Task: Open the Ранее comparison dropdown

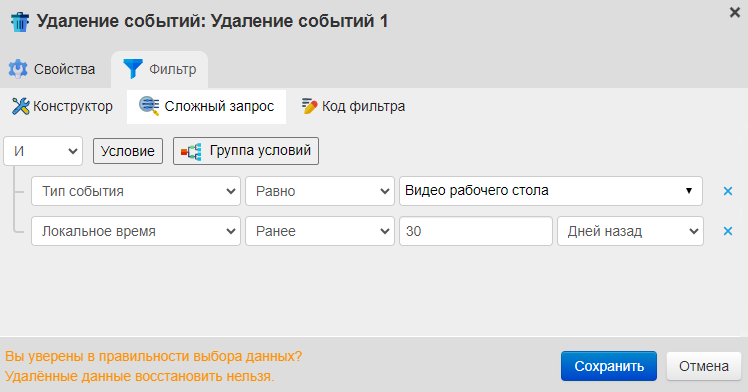Action: tap(320, 231)
